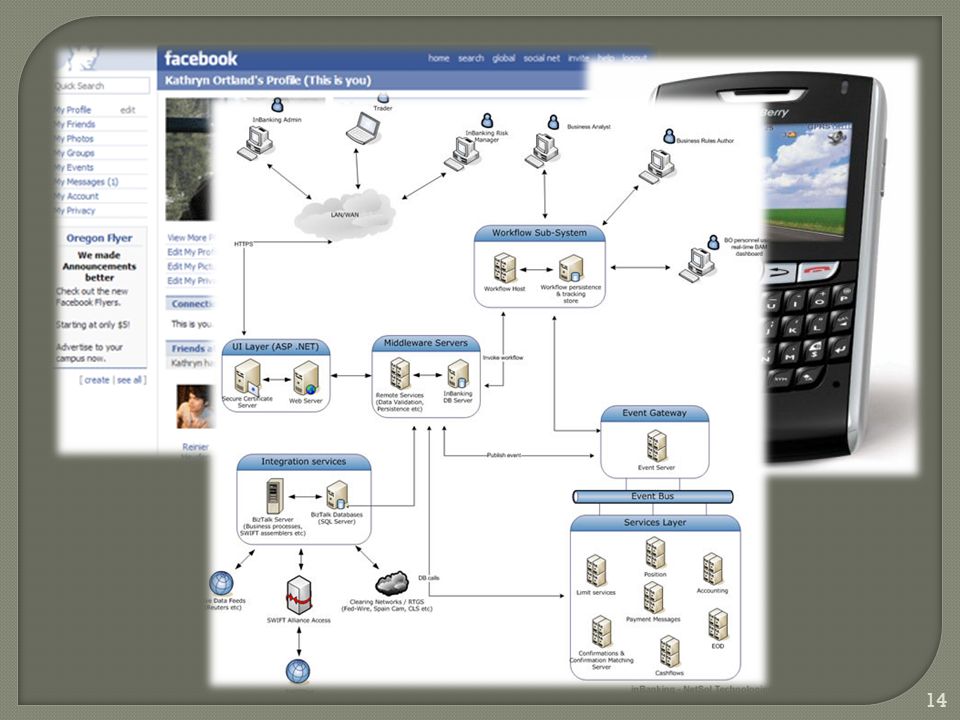Viewport: 960px width, 720px height.
Task: Click the Invoke workflow arrow label
Action: click(x=503, y=358)
